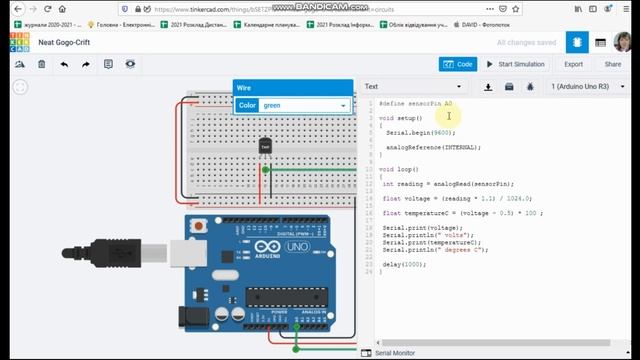Image resolution: width=640 pixels, height=360 pixels.
Task: Click the browser address bar
Action: click(302, 9)
